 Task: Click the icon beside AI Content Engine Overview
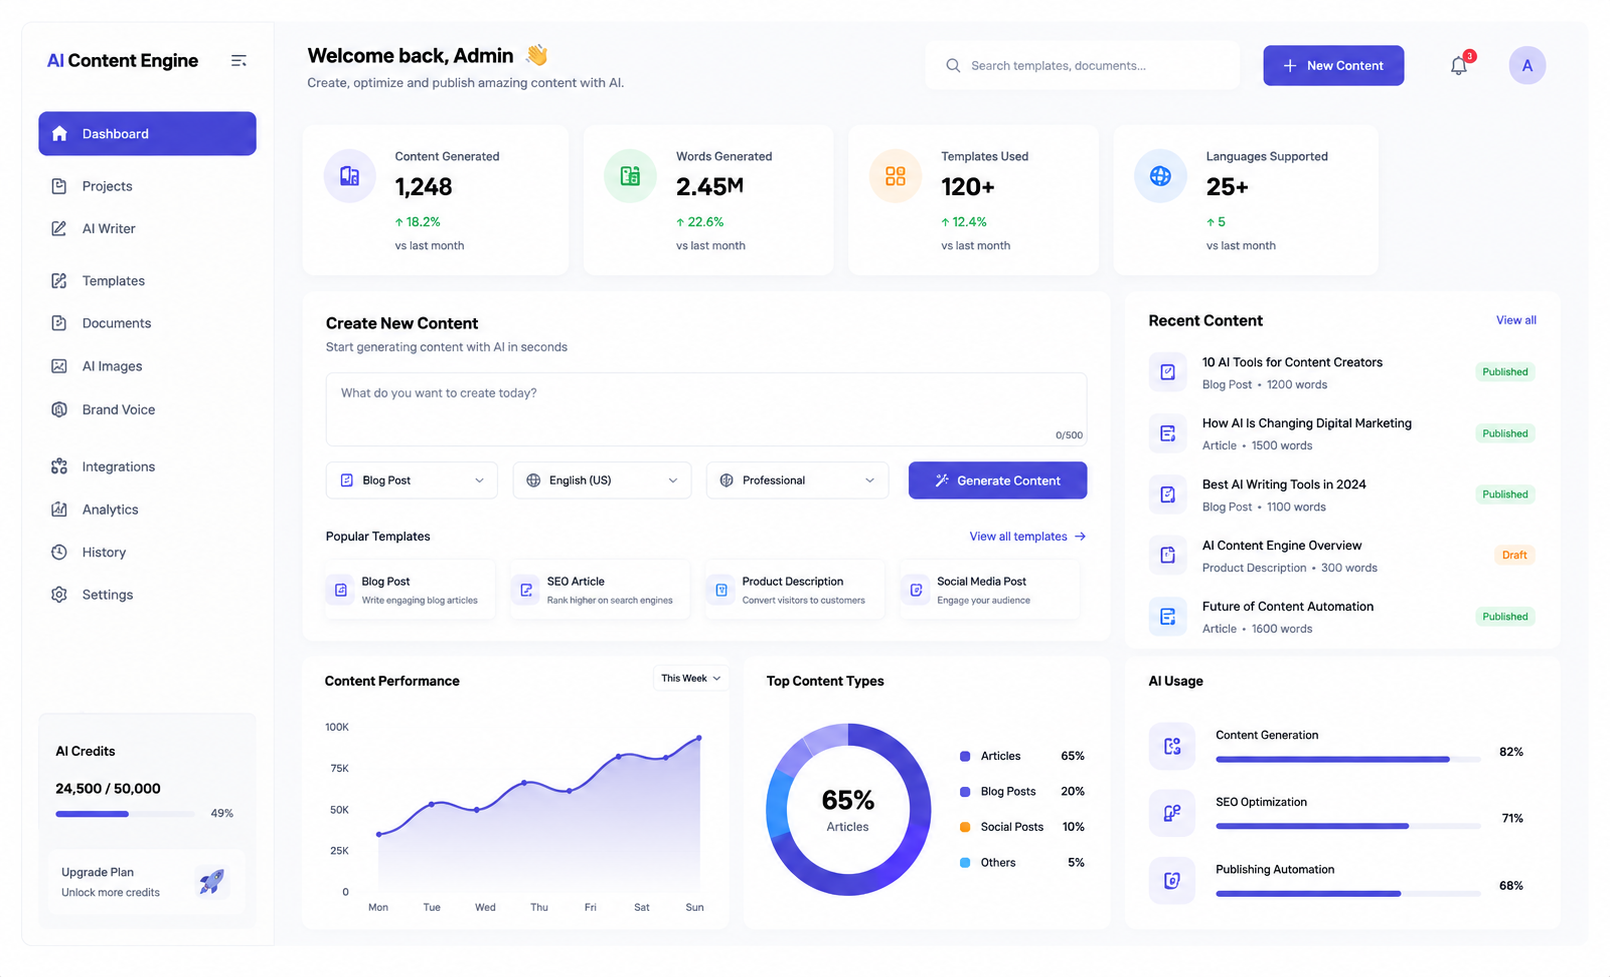click(x=1167, y=555)
